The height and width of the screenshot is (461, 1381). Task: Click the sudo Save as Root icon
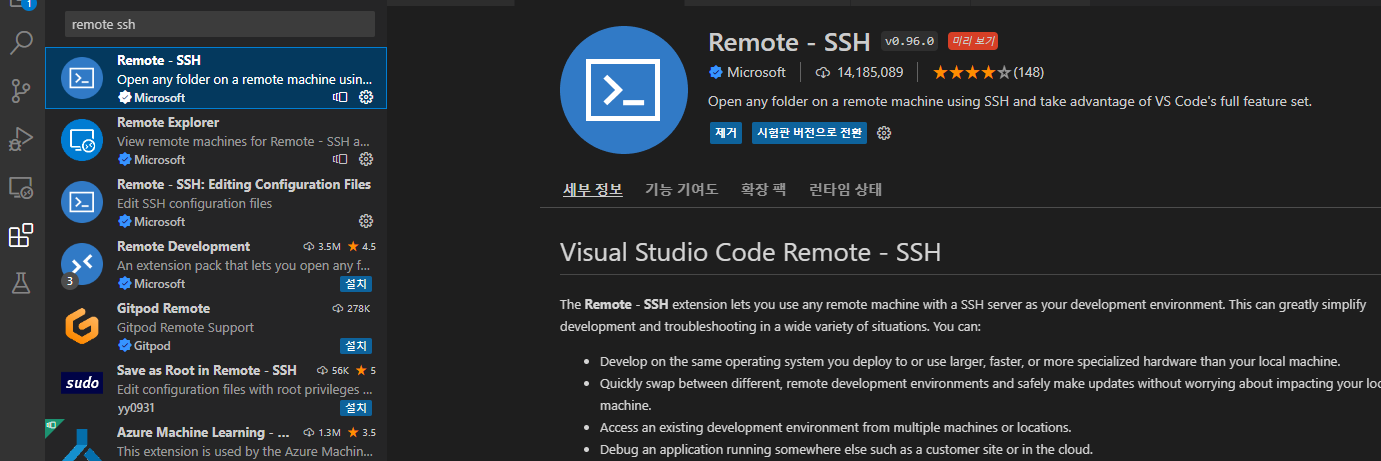(x=81, y=383)
